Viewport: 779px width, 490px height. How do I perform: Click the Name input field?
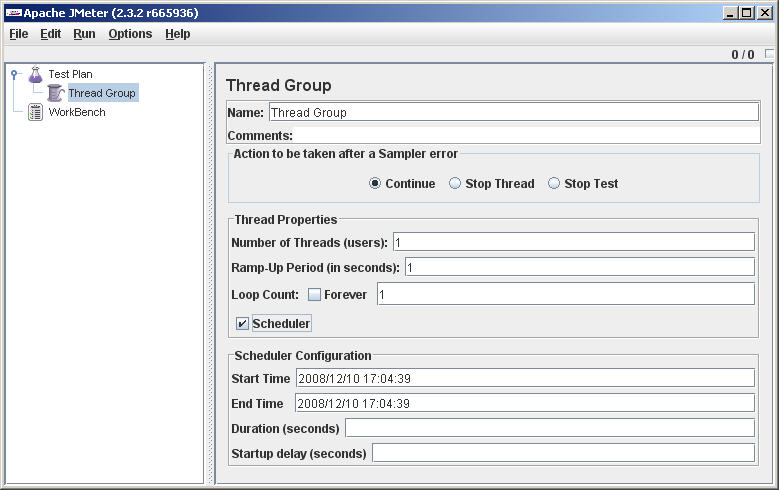click(514, 112)
